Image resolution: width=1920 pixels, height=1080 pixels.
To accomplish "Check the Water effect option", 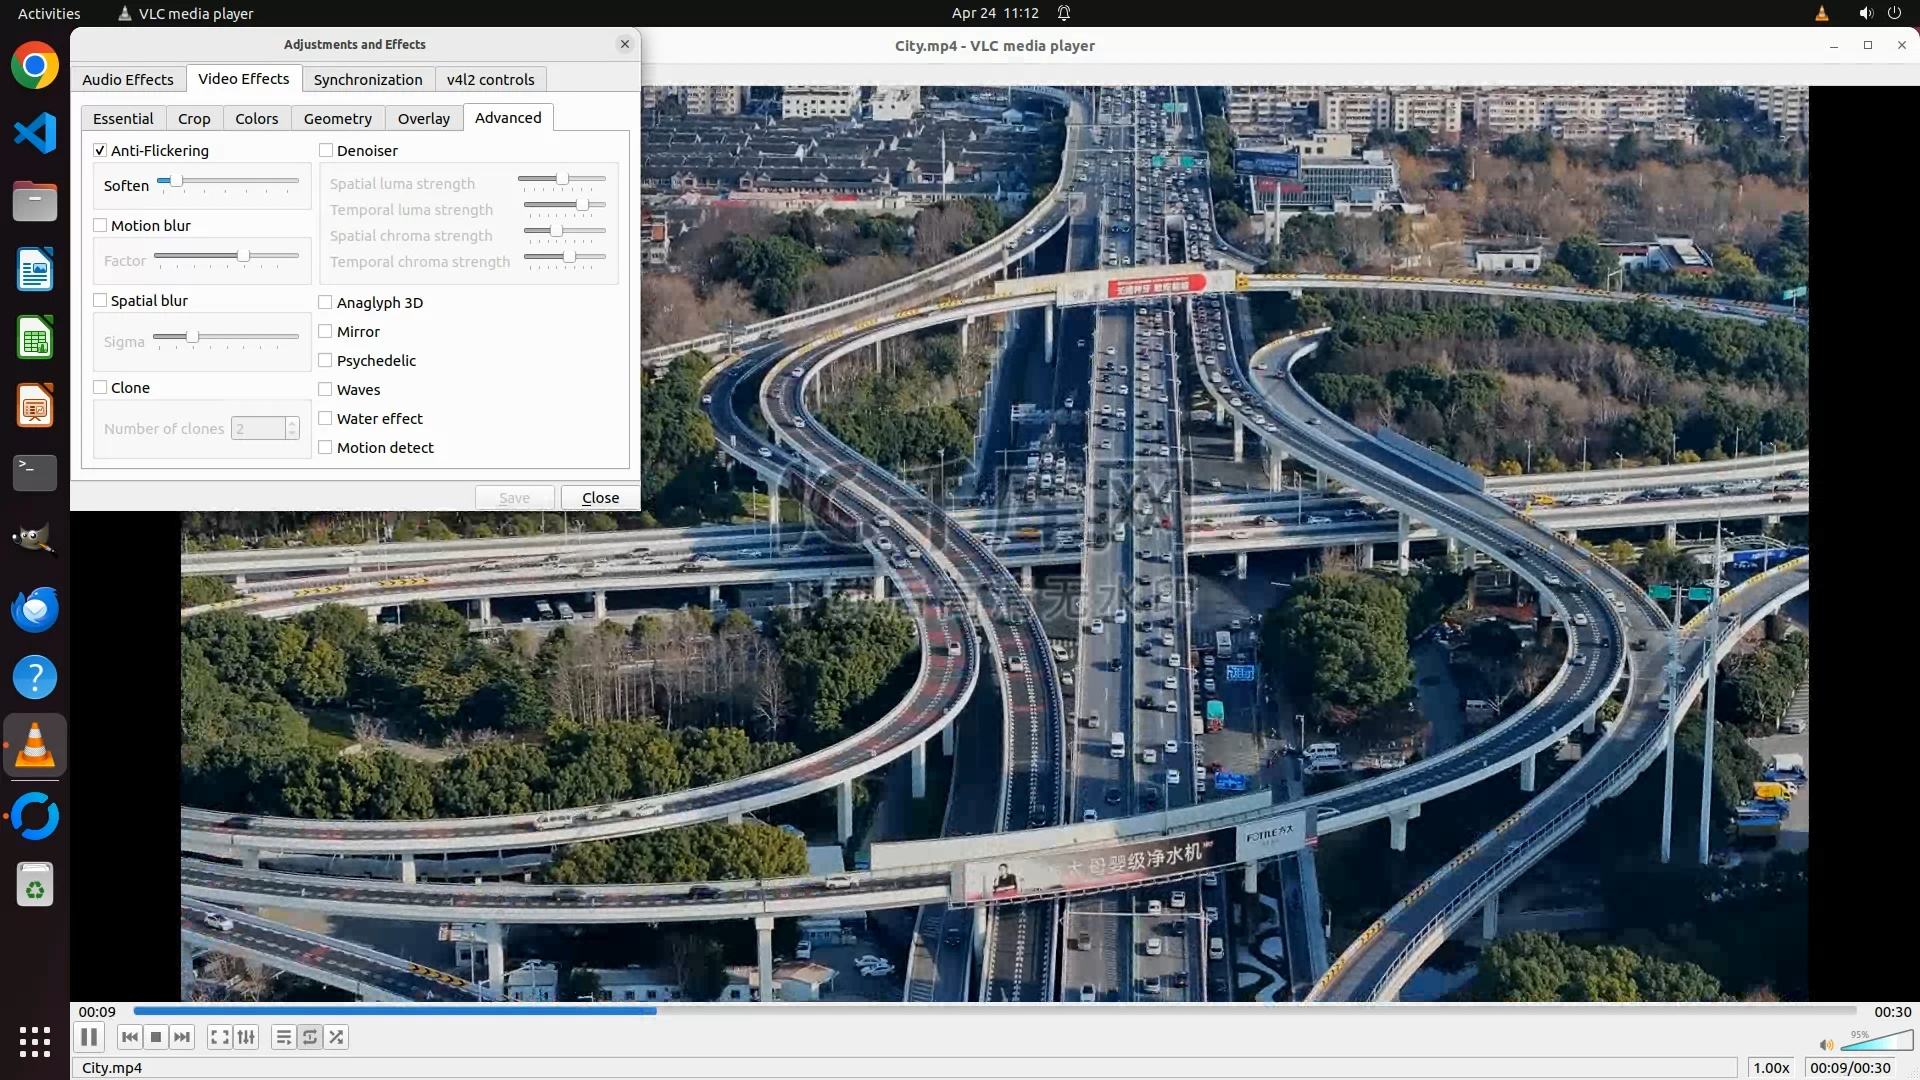I will 325,418.
